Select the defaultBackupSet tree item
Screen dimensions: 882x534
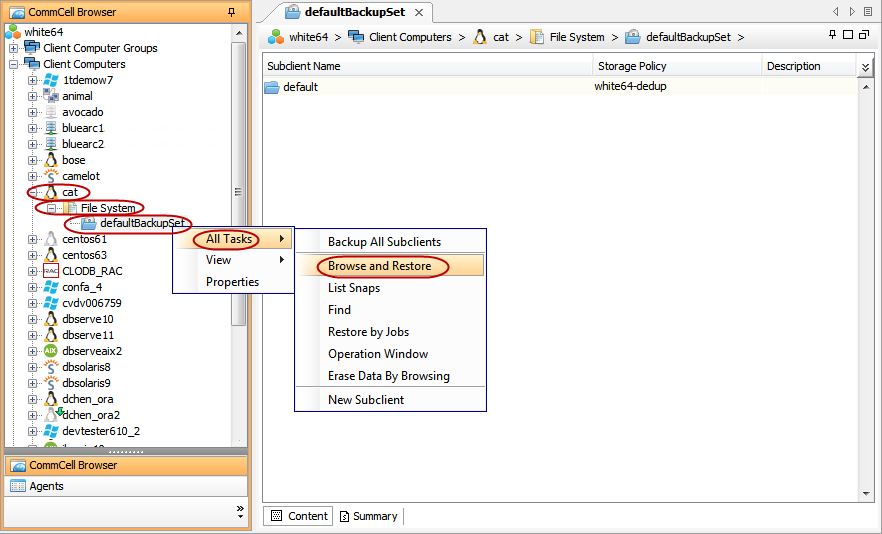click(142, 223)
